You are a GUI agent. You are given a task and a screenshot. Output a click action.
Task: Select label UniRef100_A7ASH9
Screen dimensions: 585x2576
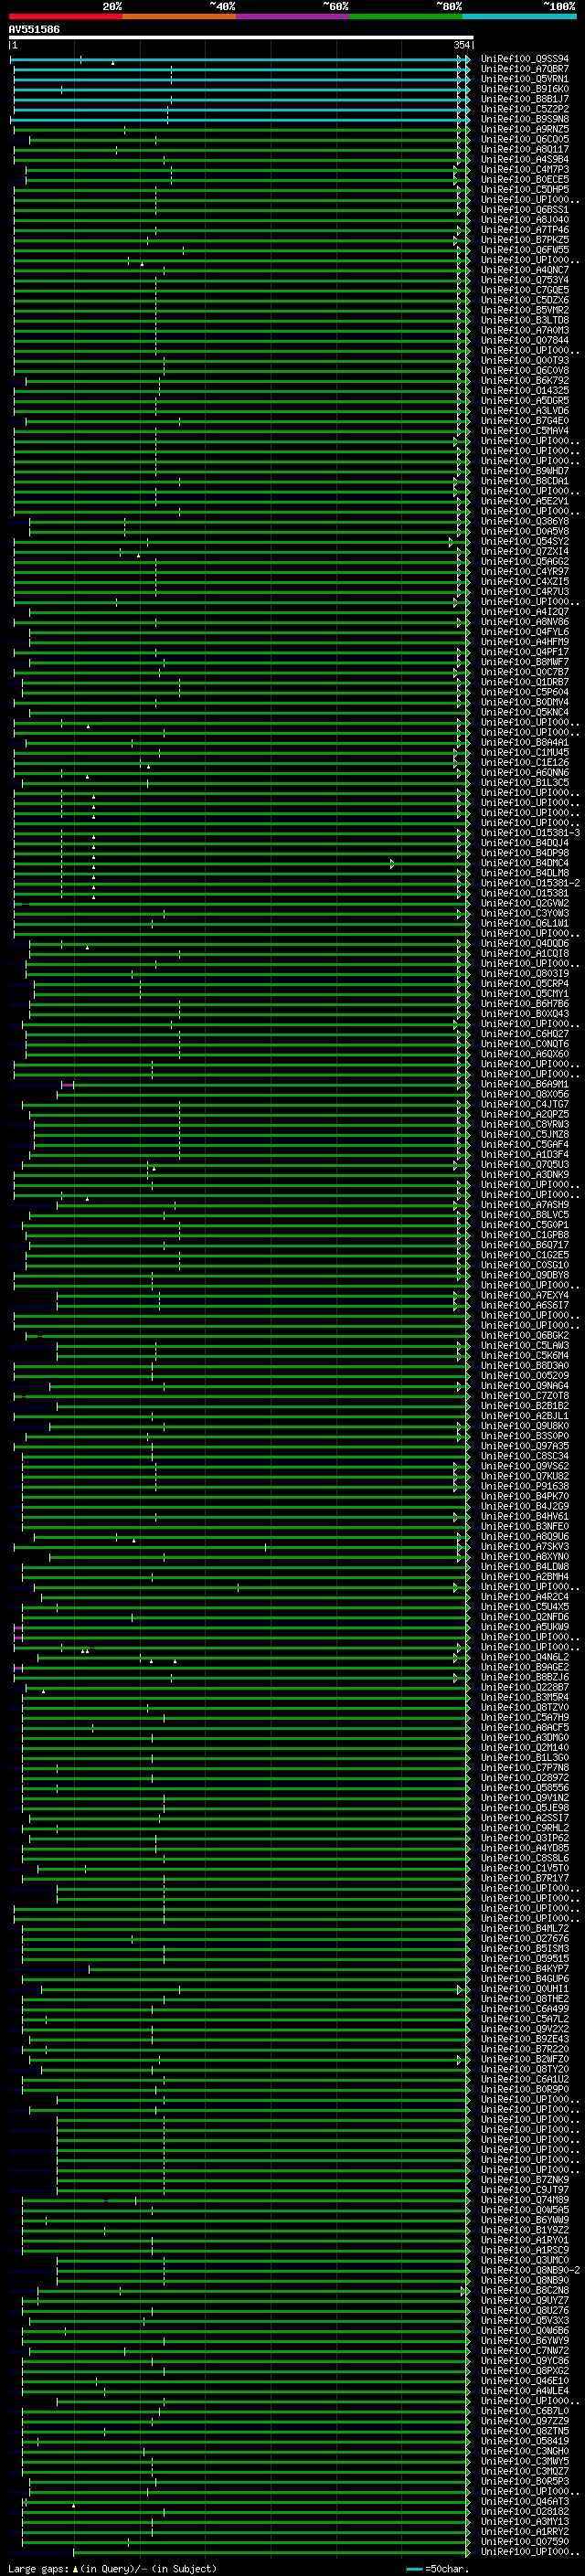525,1205
